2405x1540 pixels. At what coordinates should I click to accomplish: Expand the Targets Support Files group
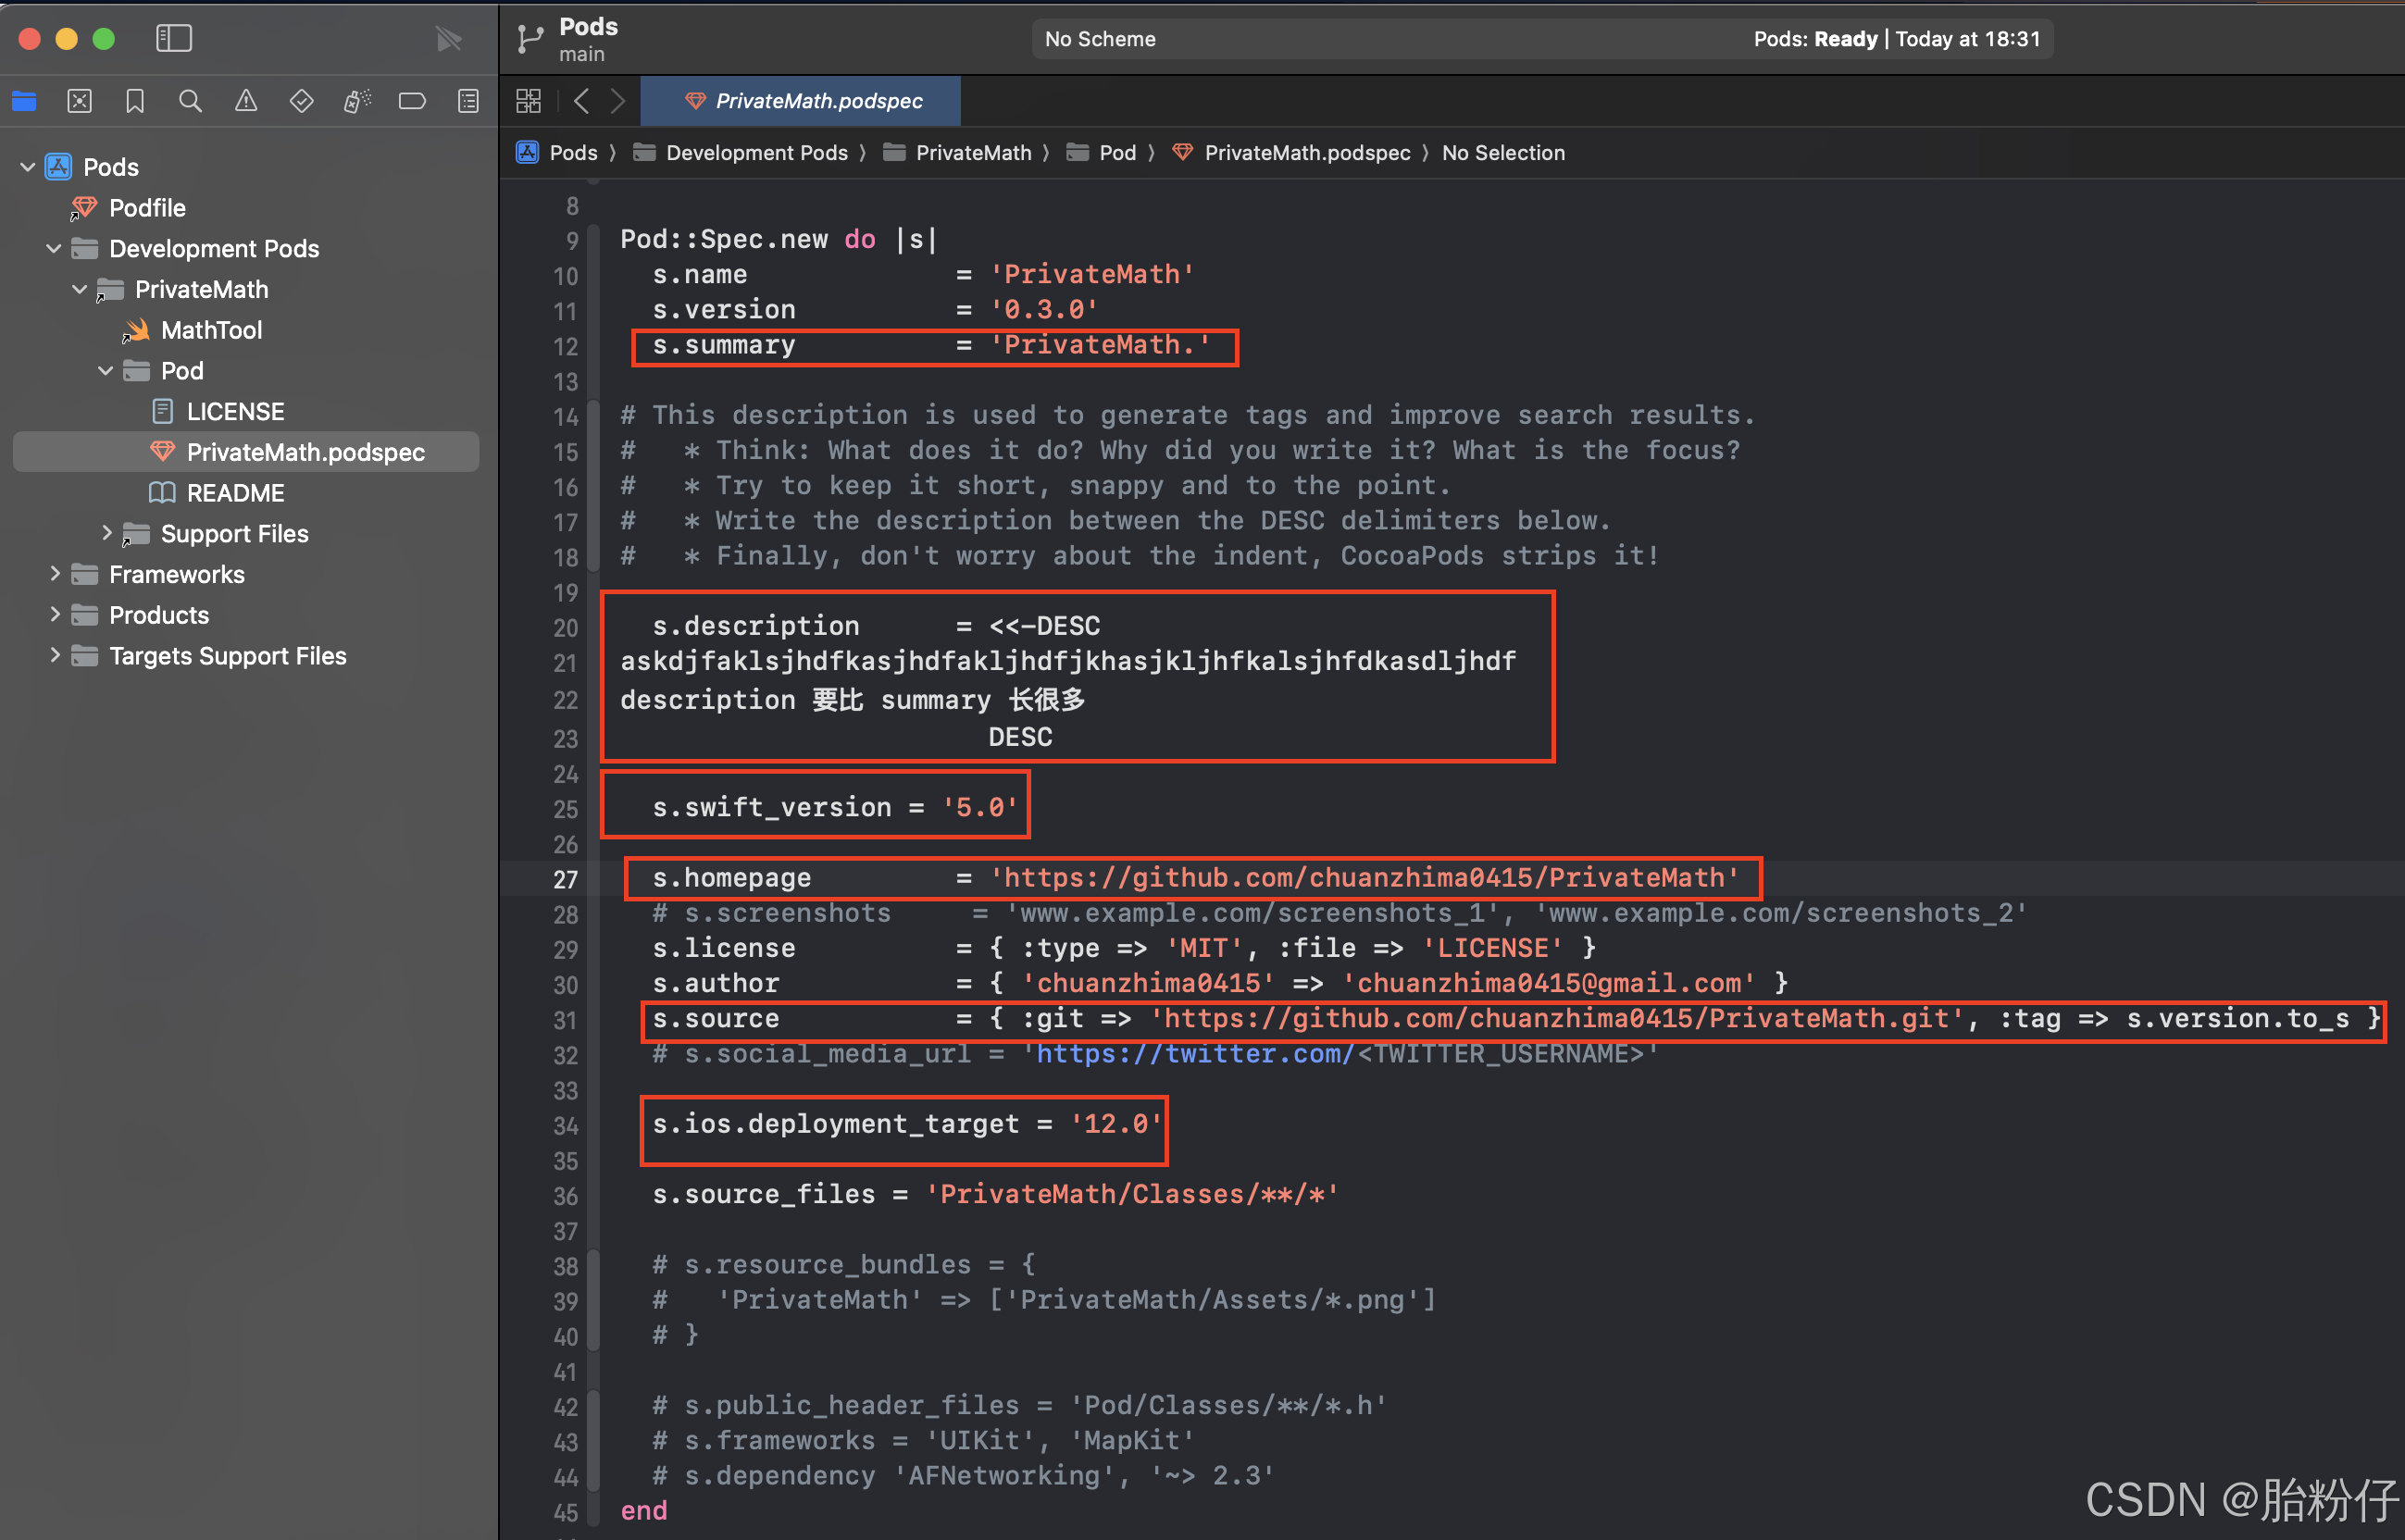(54, 656)
